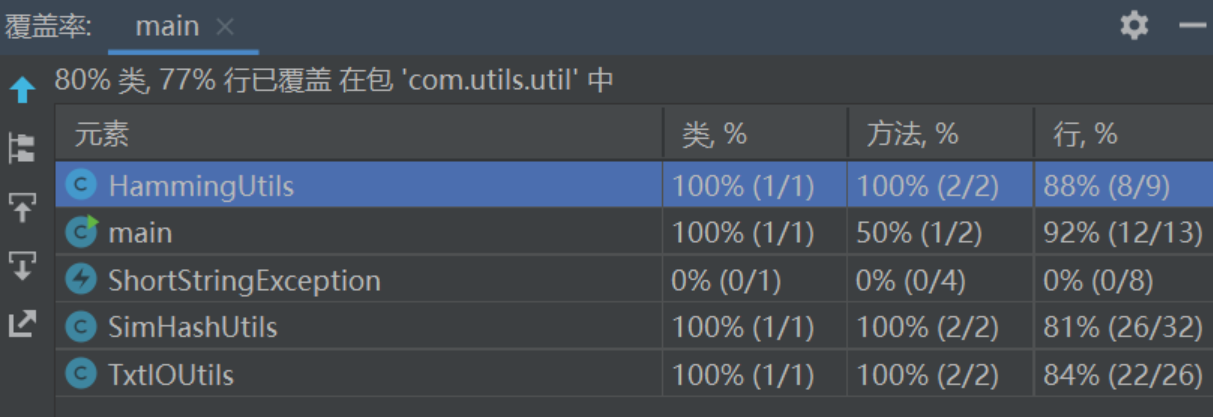Sort by the 行, % column header
Screen dimensions: 1213x417
pyautogui.click(x=1085, y=135)
